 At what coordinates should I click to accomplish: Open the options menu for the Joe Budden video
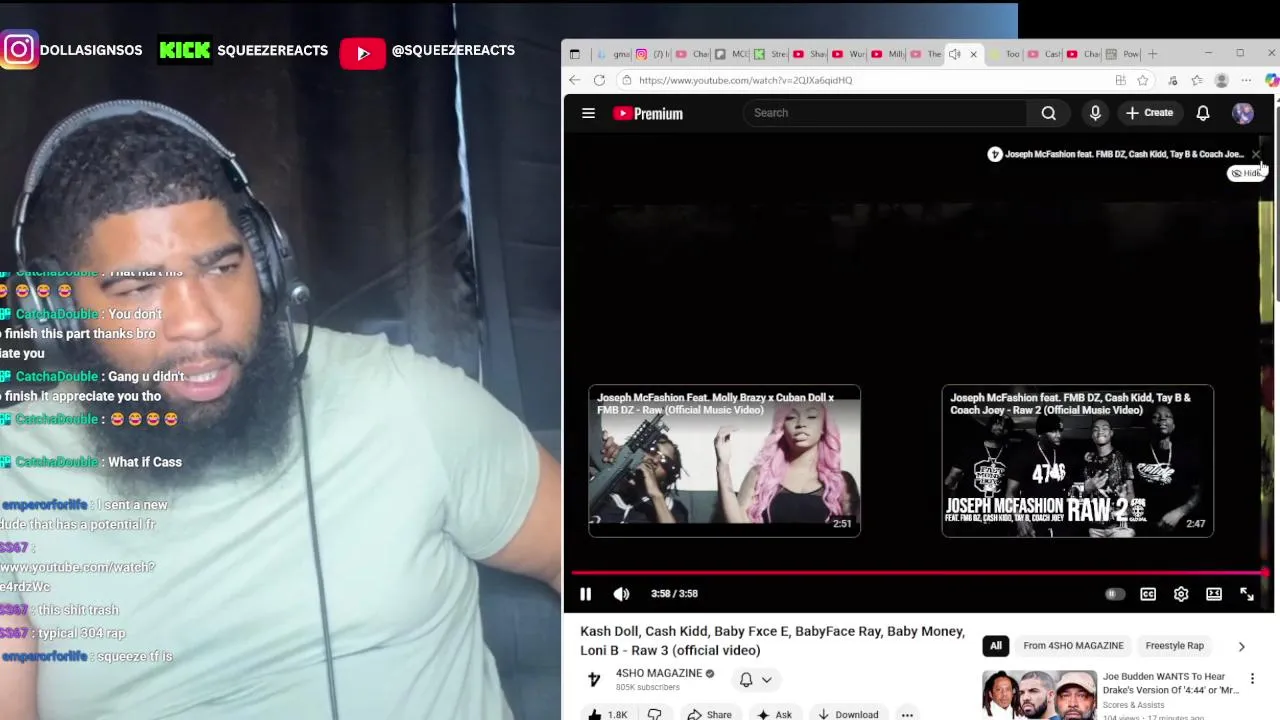(1252, 679)
